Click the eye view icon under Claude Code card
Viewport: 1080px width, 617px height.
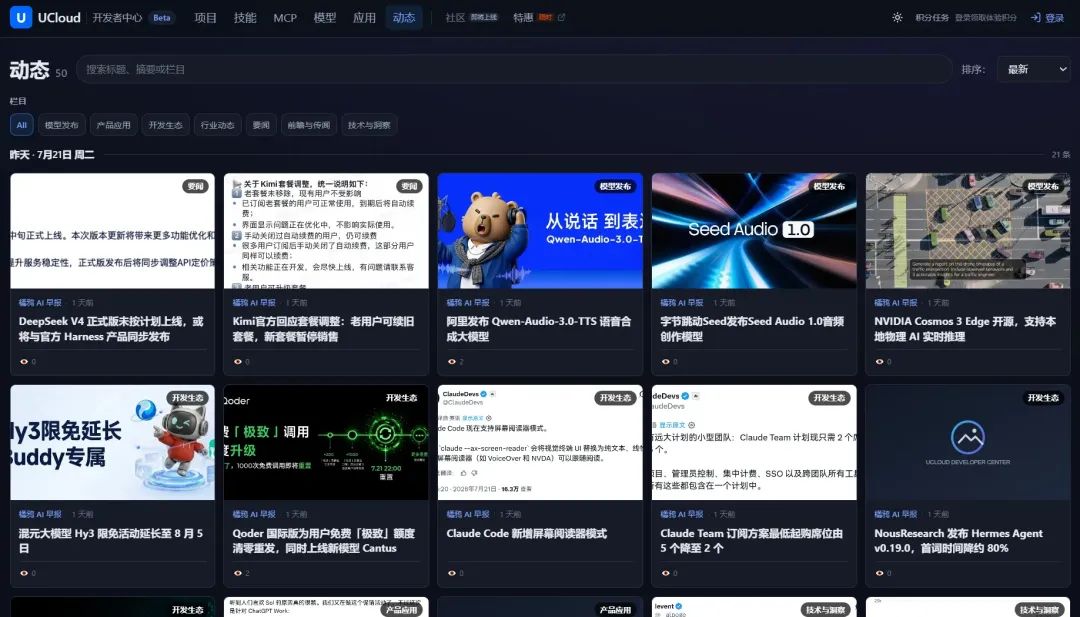click(452, 573)
